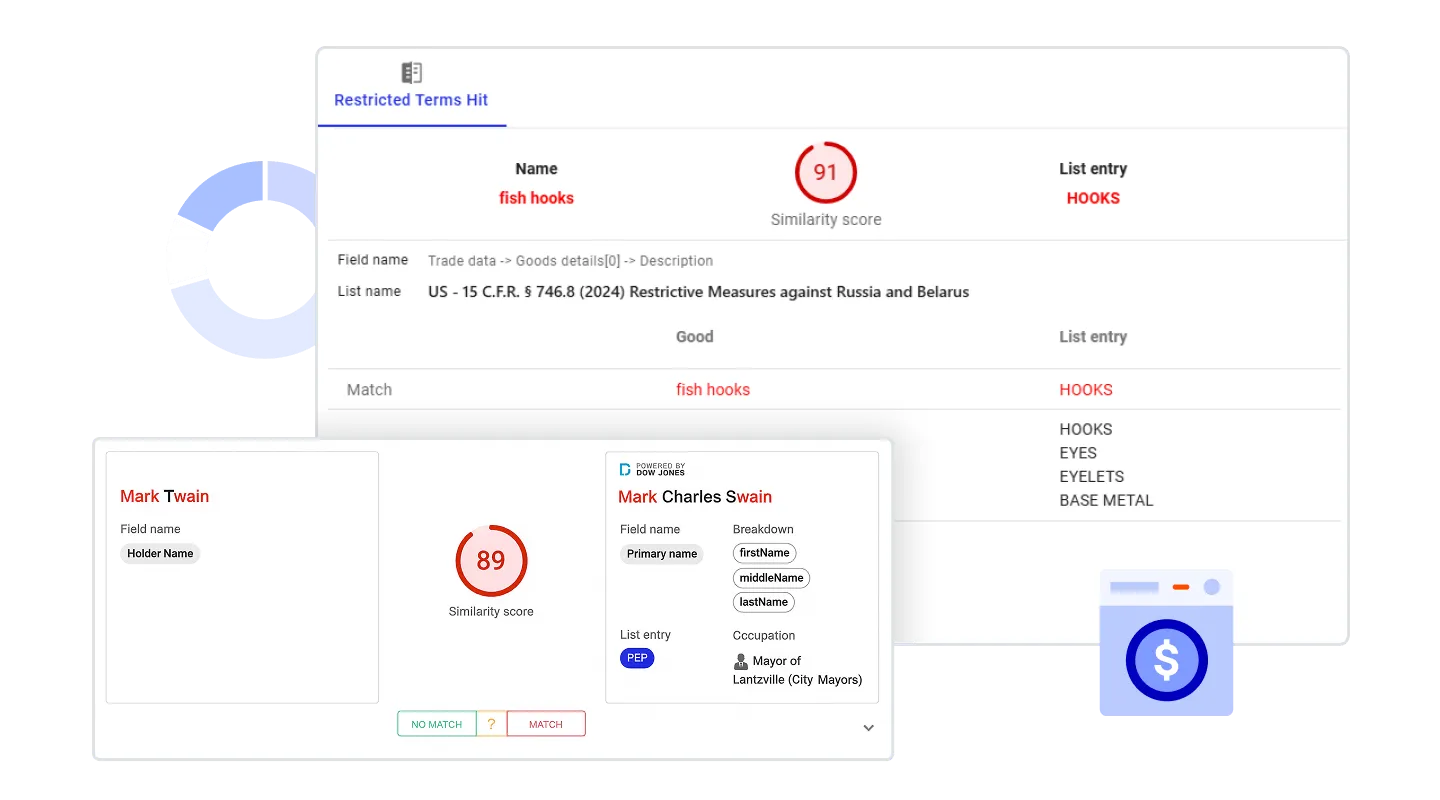Click the donut chart graphic
The image size is (1440, 800).
click(x=240, y=260)
